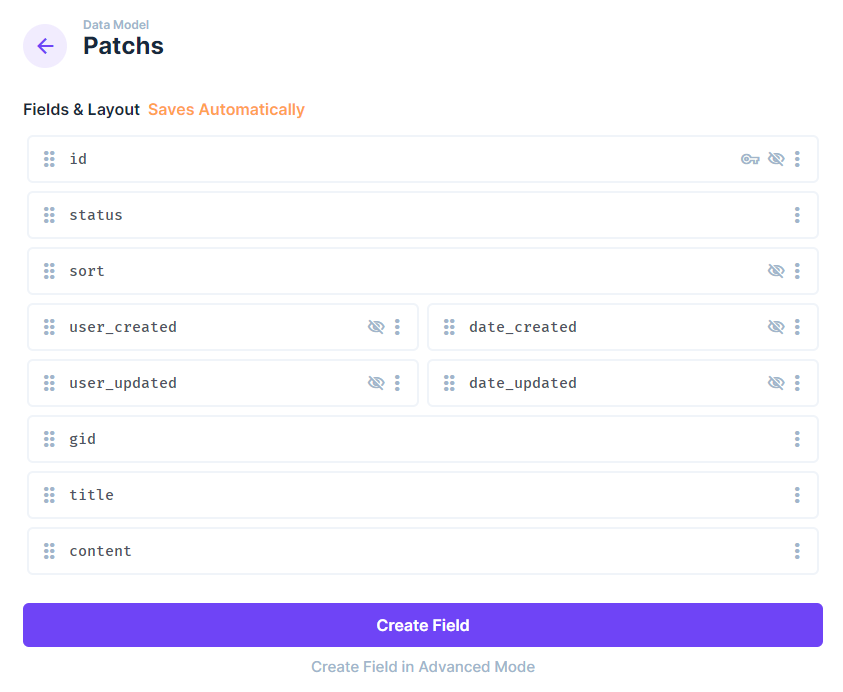Toggle visibility for date_updated
This screenshot has width=843, height=692.
tap(777, 383)
